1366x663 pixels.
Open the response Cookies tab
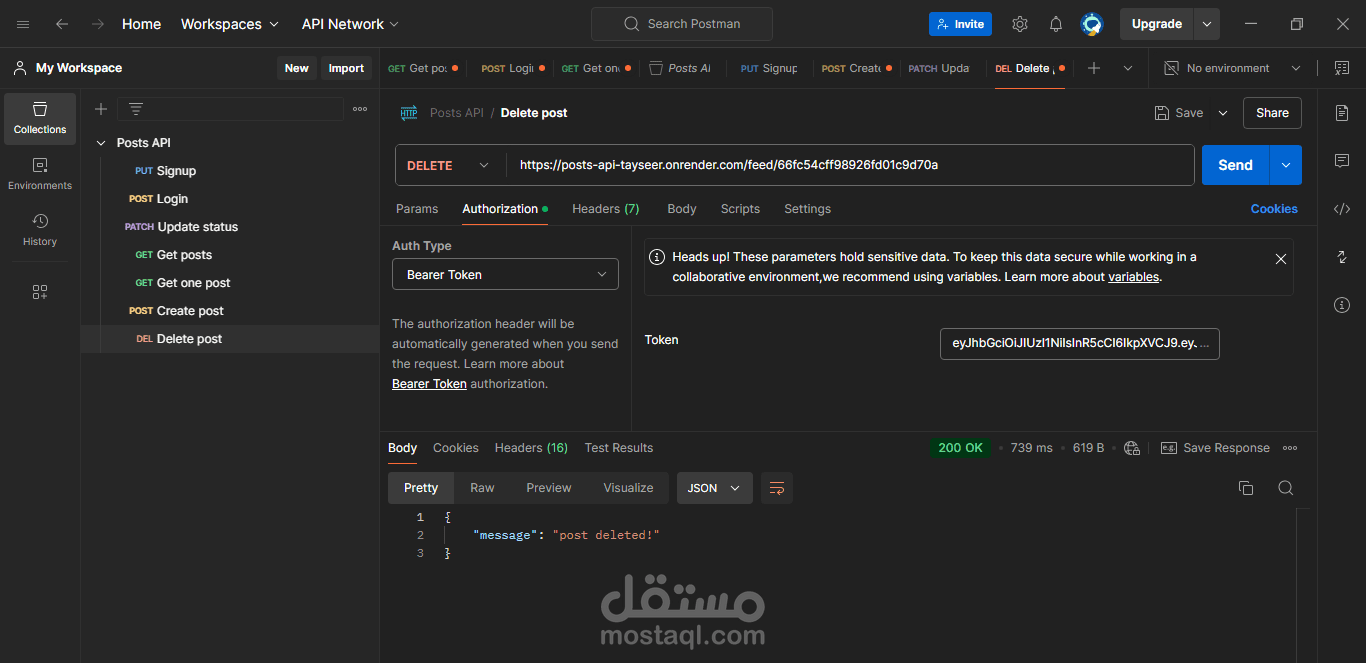[x=456, y=448]
